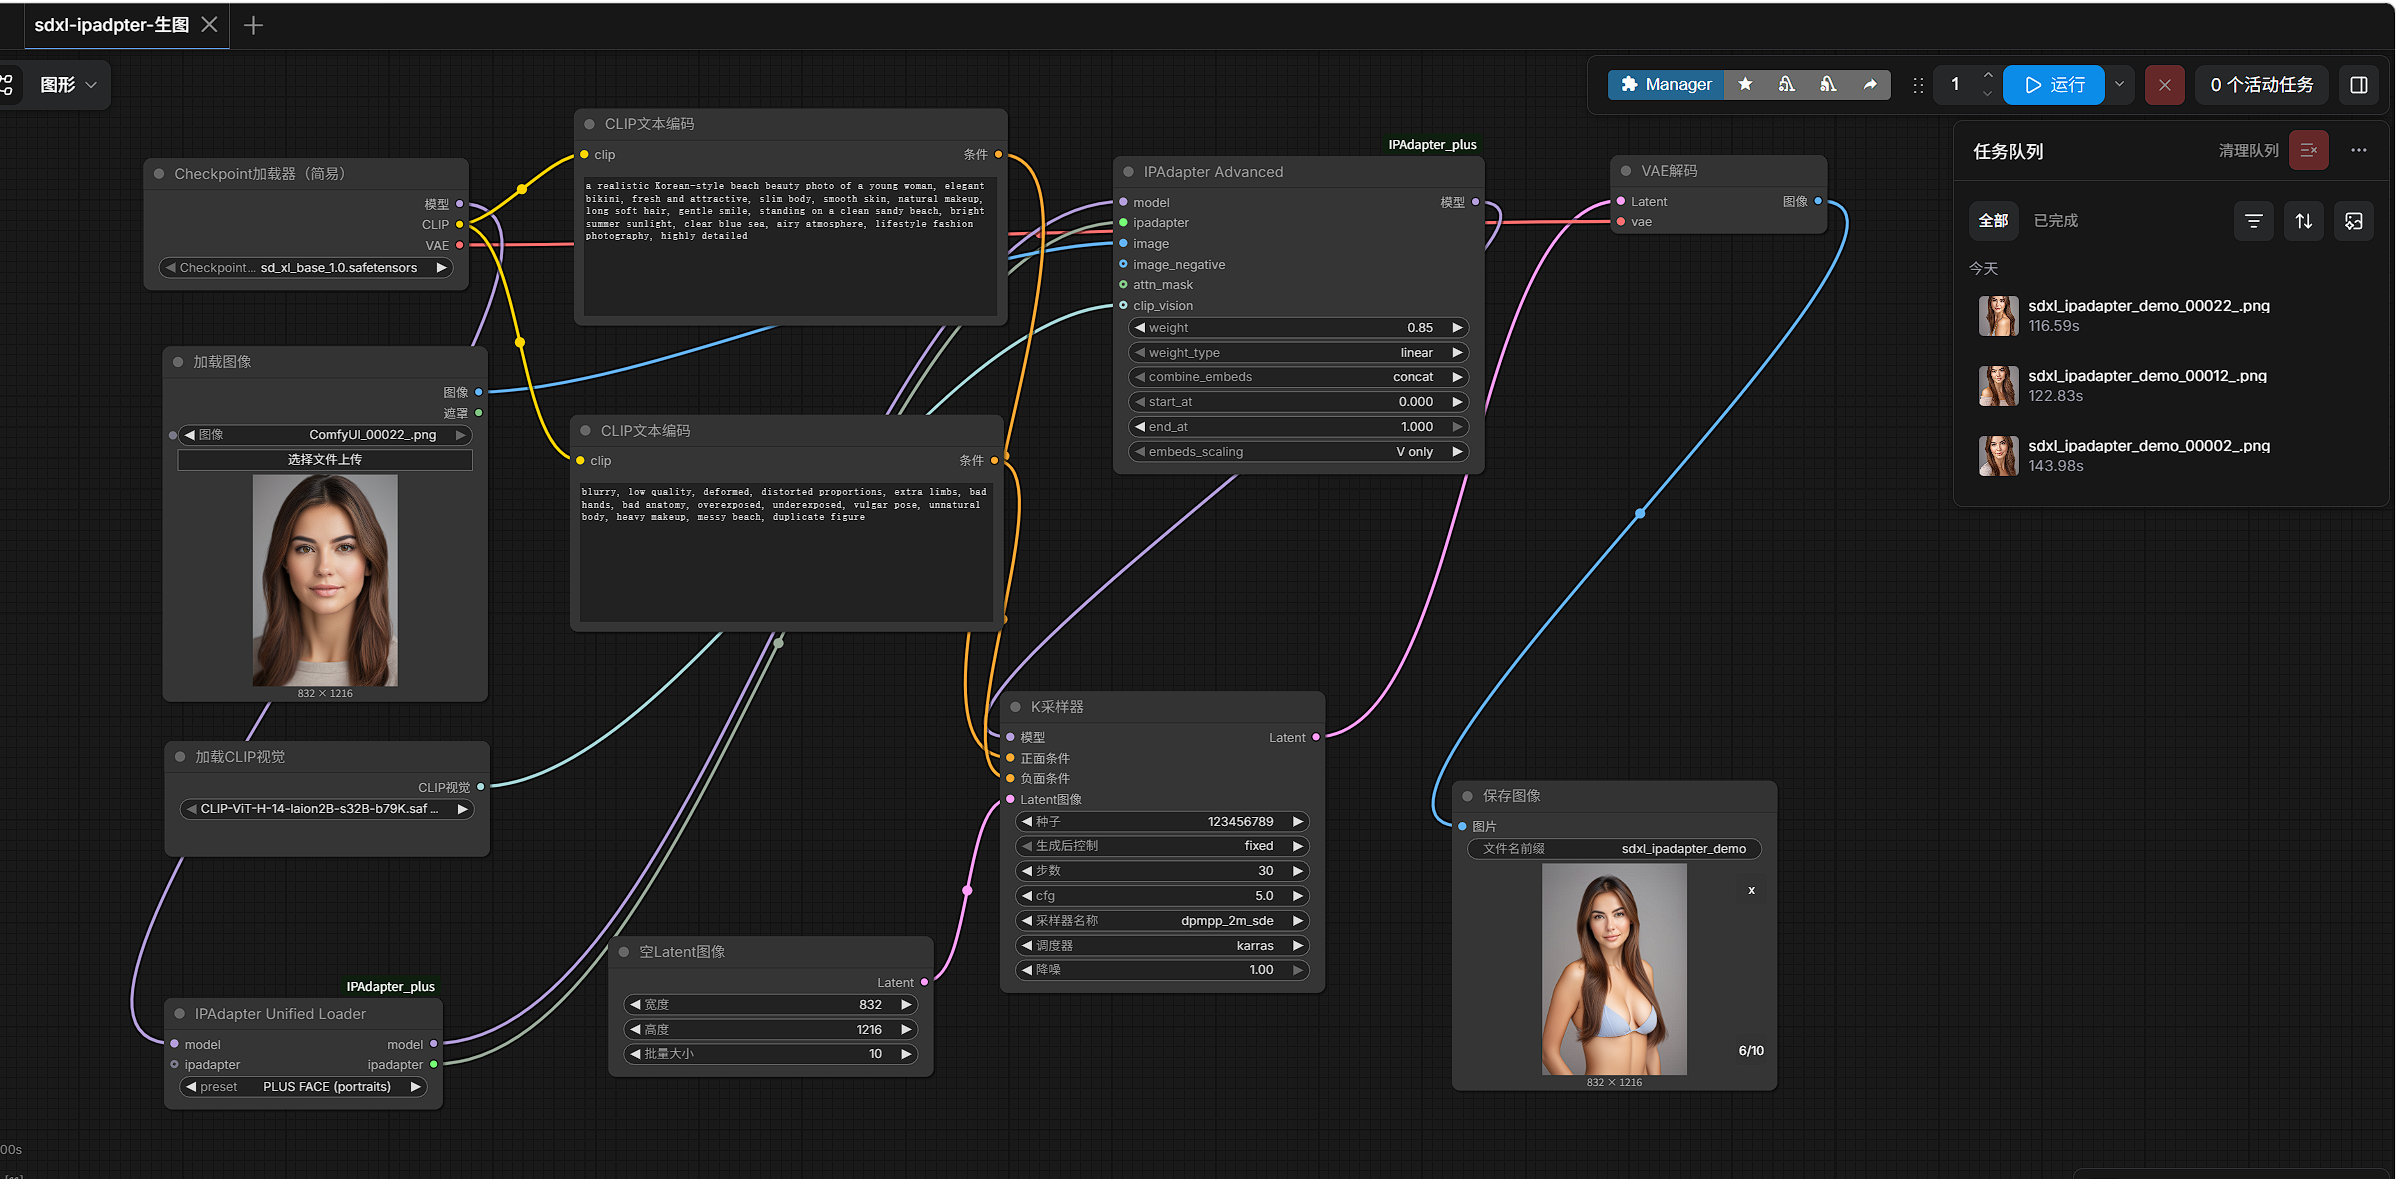This screenshot has height=1179, width=2400.
Task: Click the red clear queue icon
Action: 2308,150
